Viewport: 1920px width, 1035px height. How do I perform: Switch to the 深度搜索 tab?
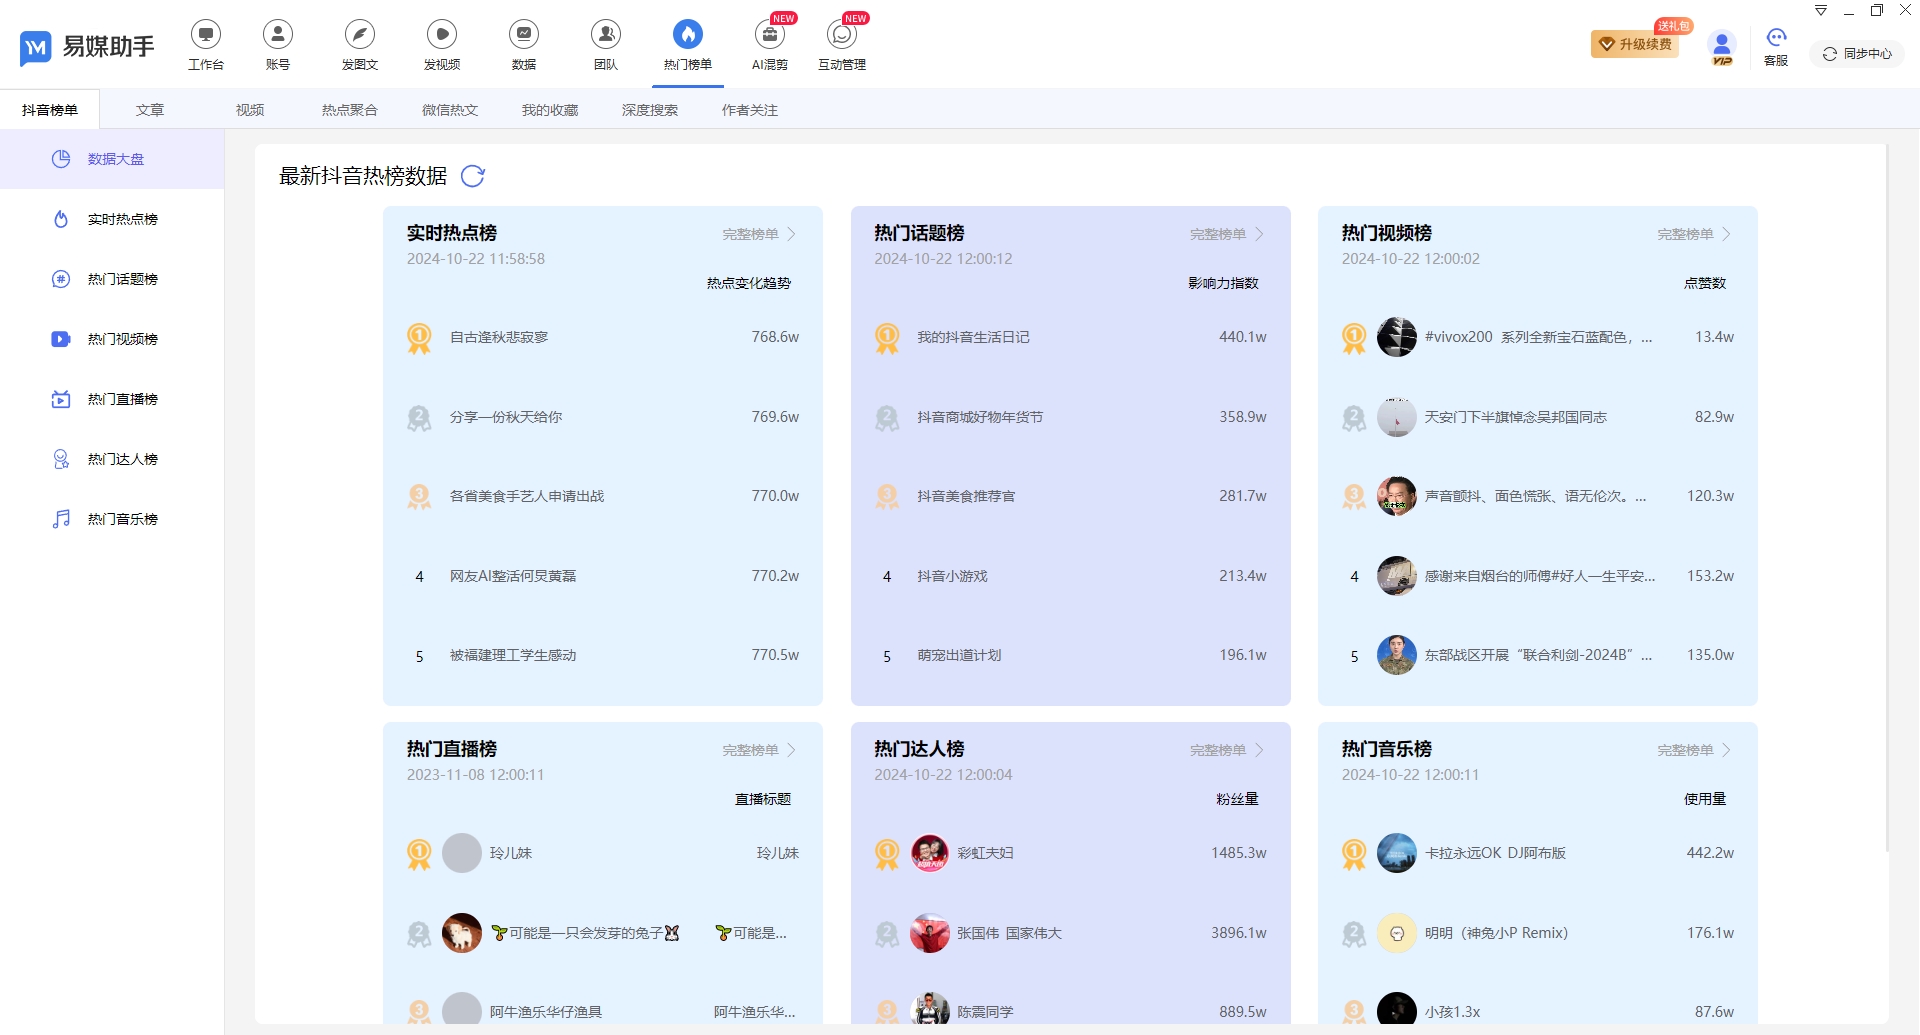[x=649, y=110]
